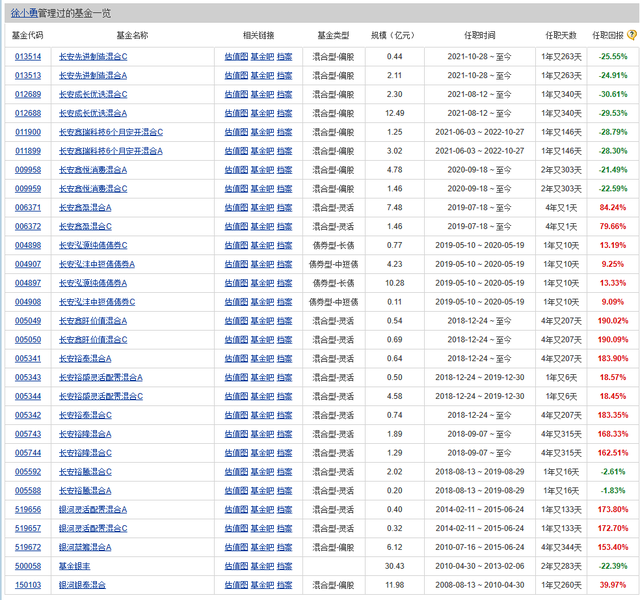Open 长安先进制造混合C fund name link
The width and height of the screenshot is (640, 600).
93,57
